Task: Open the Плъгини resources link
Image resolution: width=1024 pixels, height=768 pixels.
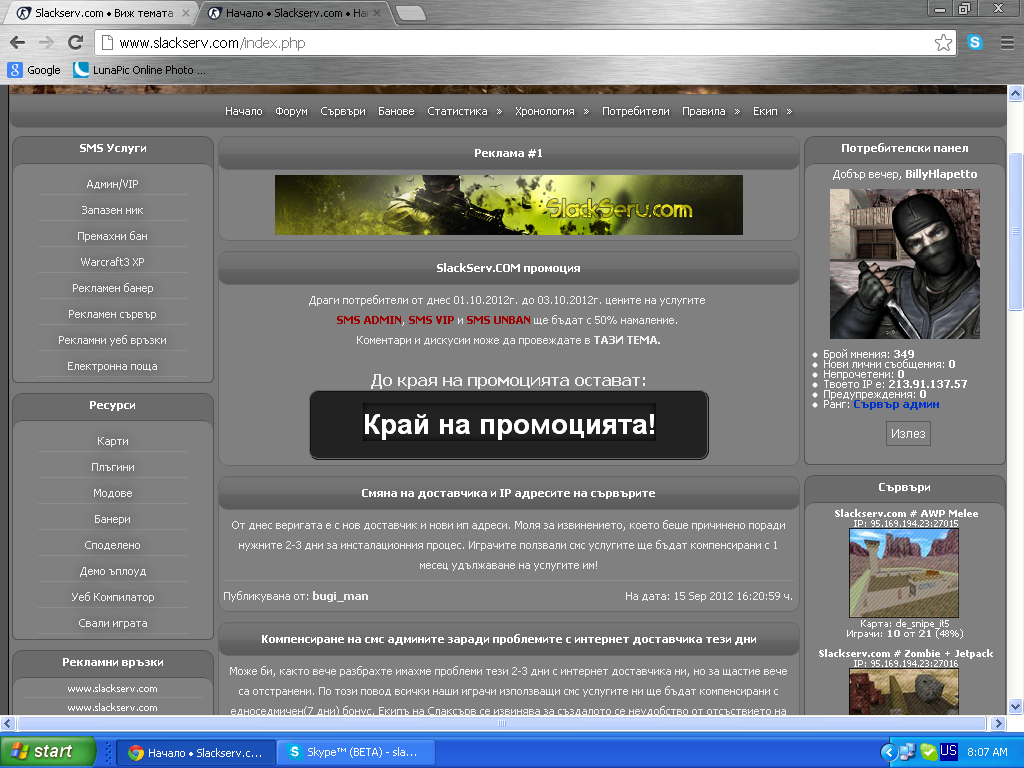Action: click(x=112, y=468)
